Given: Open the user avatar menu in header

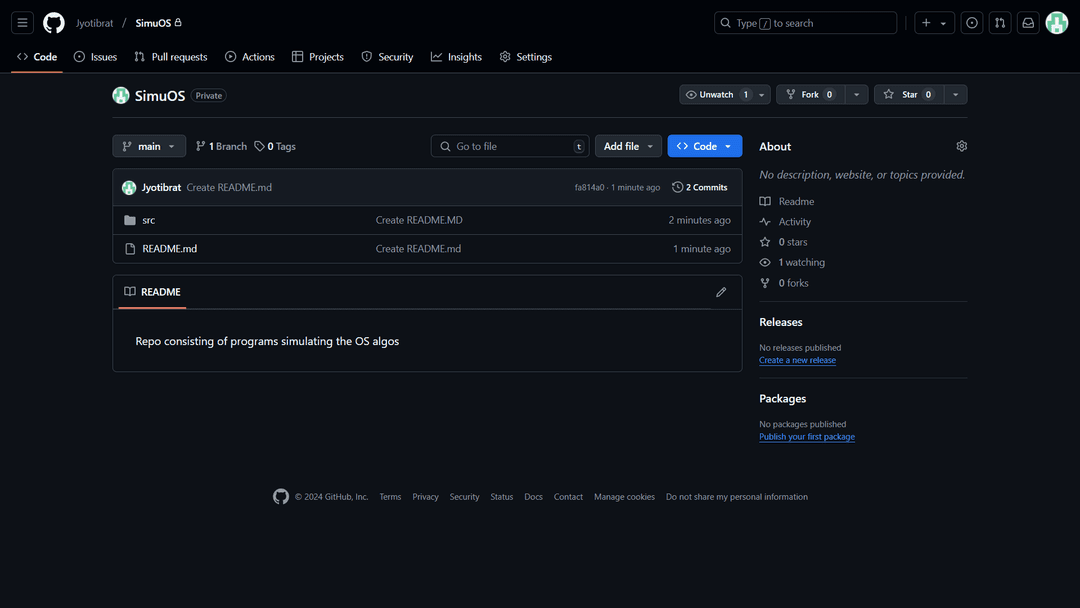Looking at the screenshot, I should tap(1057, 23).
